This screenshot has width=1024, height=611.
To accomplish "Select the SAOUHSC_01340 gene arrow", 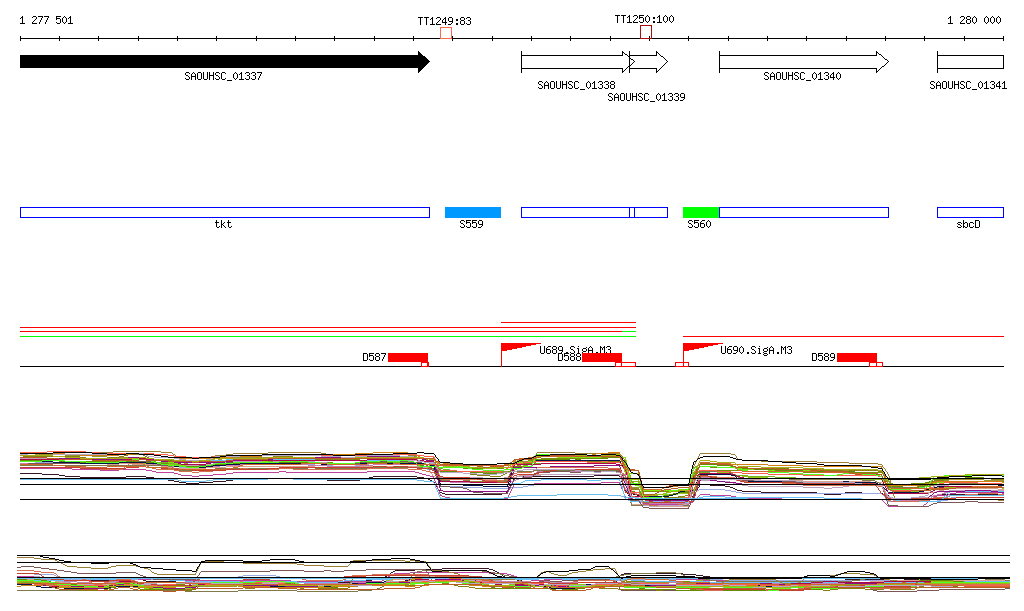I will (x=802, y=62).
